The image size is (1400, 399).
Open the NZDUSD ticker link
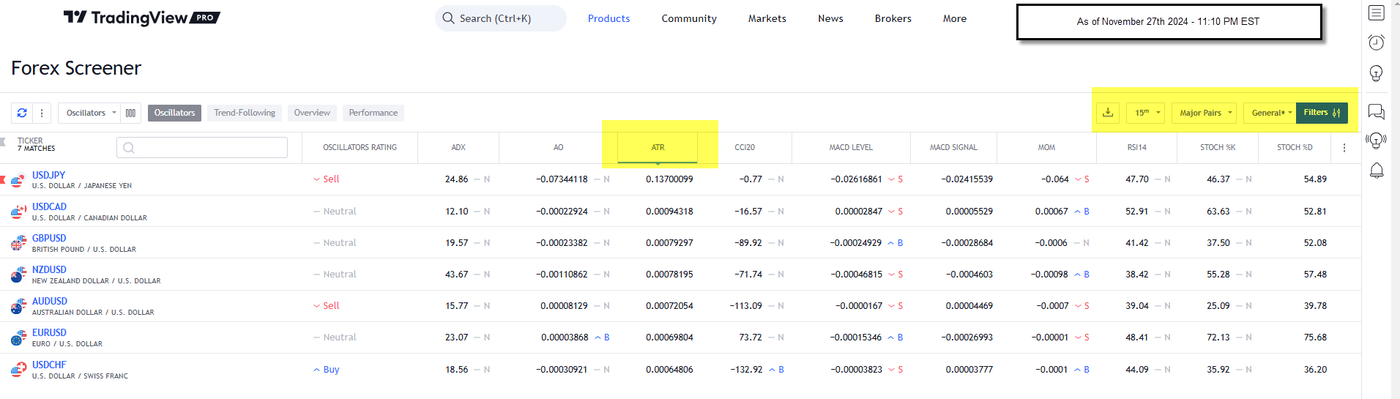click(50, 270)
